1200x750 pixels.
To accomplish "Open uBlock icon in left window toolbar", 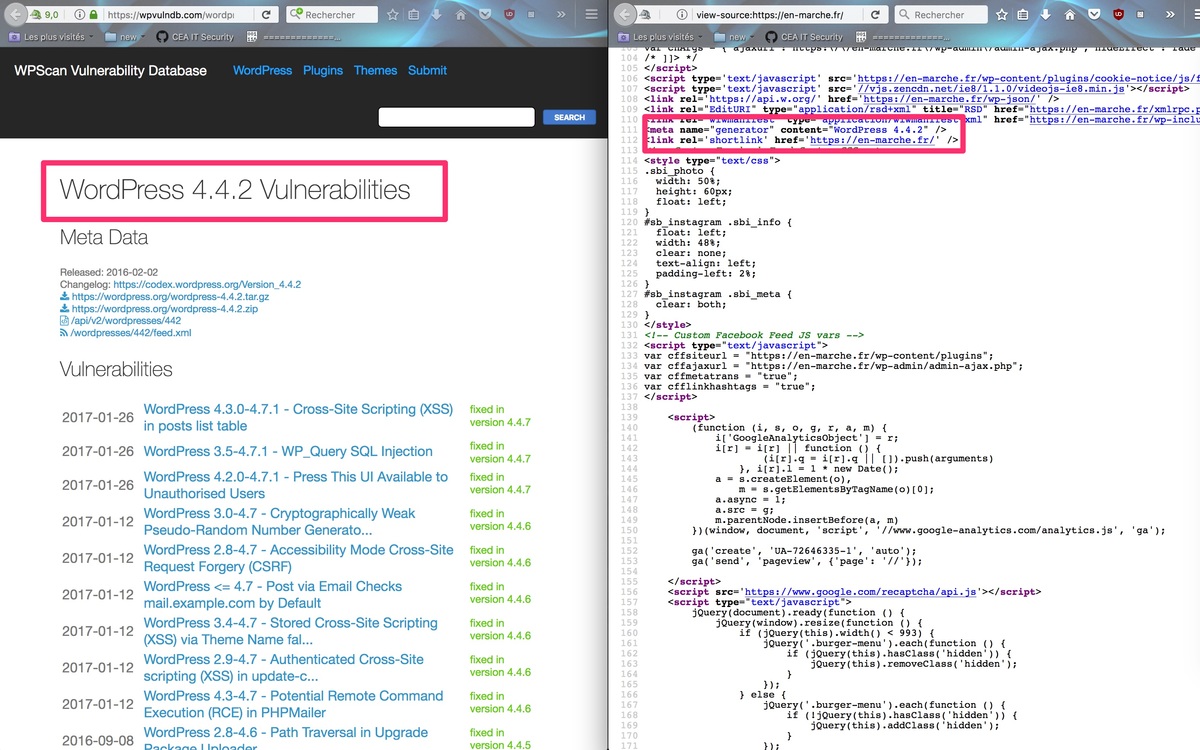I will [510, 16].
